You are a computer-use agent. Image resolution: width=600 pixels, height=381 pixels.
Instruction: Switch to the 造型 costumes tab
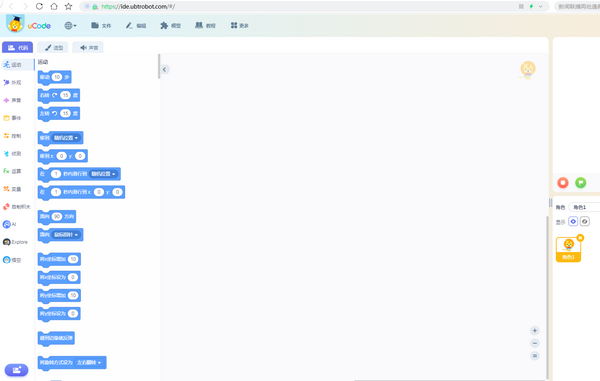click(54, 47)
